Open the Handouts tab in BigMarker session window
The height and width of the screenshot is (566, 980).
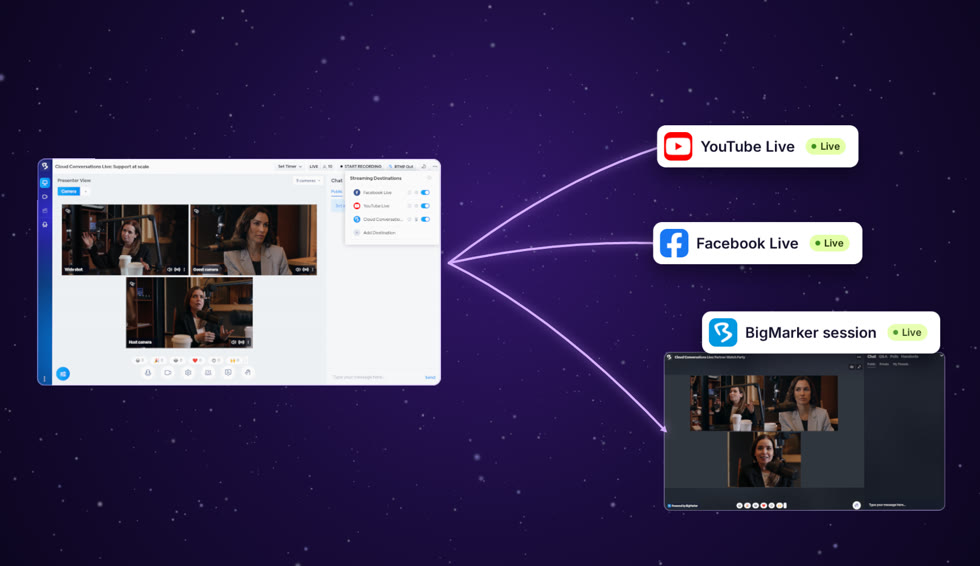coord(910,357)
